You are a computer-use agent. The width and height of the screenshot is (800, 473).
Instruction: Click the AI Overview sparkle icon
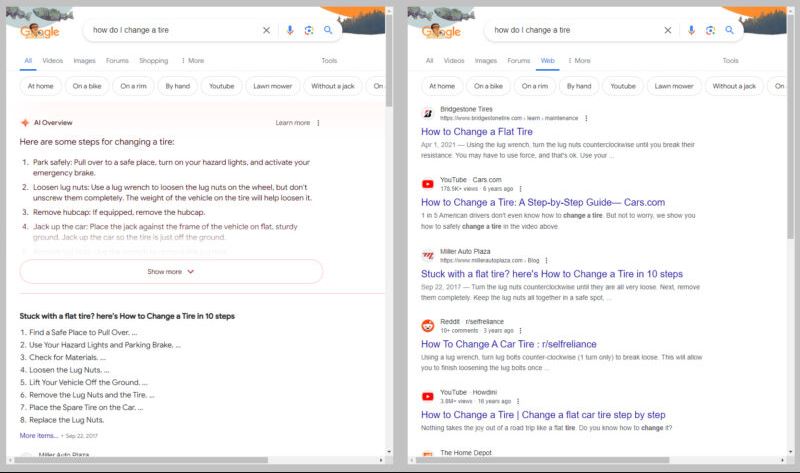(x=24, y=122)
